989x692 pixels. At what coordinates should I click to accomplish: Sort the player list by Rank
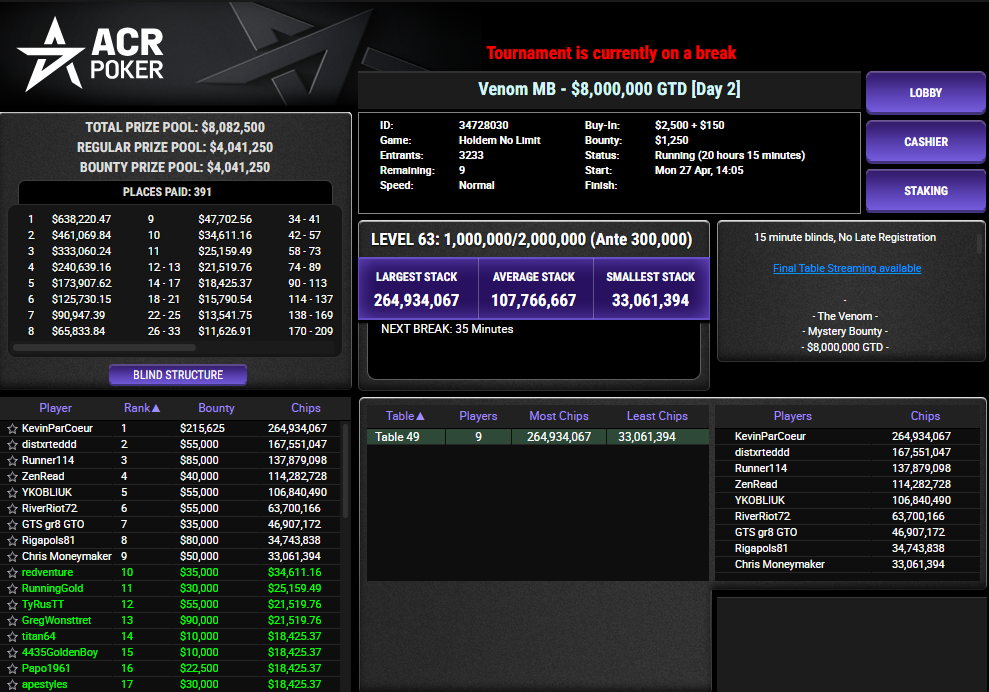click(x=140, y=408)
